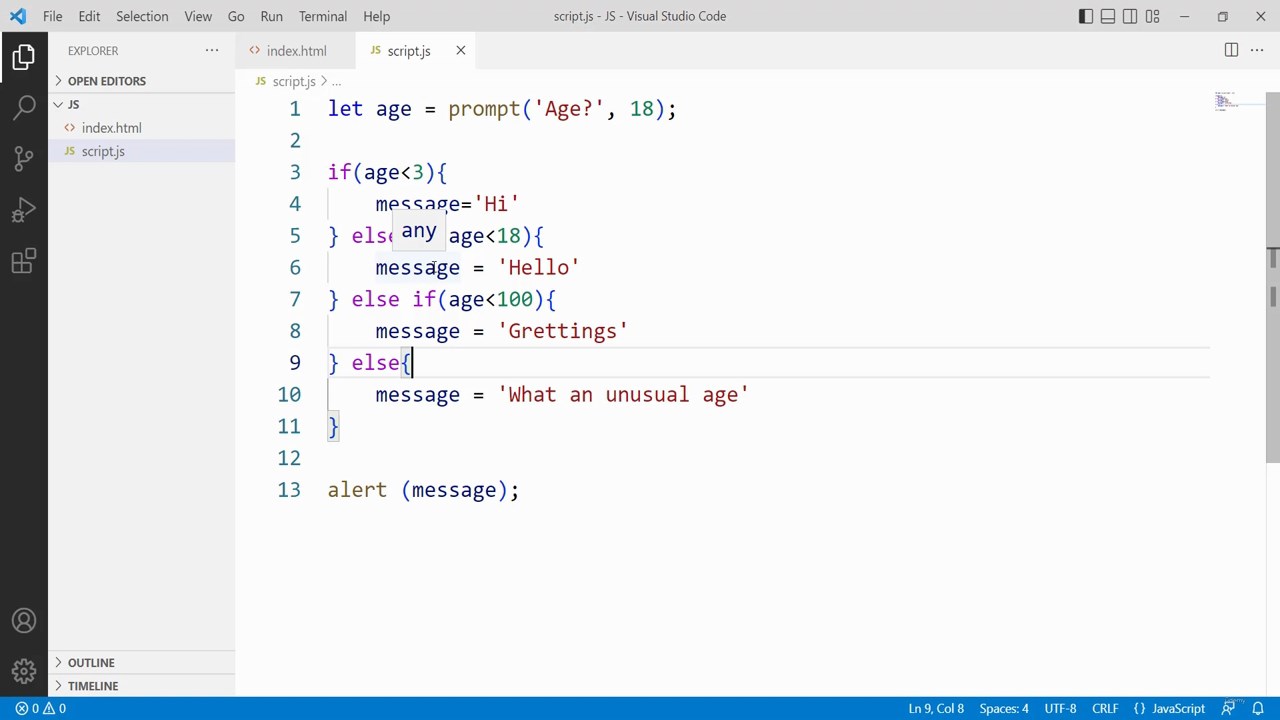1280x720 pixels.
Task: Open Explorer panel more actions ellipsis
Action: [x=212, y=50]
